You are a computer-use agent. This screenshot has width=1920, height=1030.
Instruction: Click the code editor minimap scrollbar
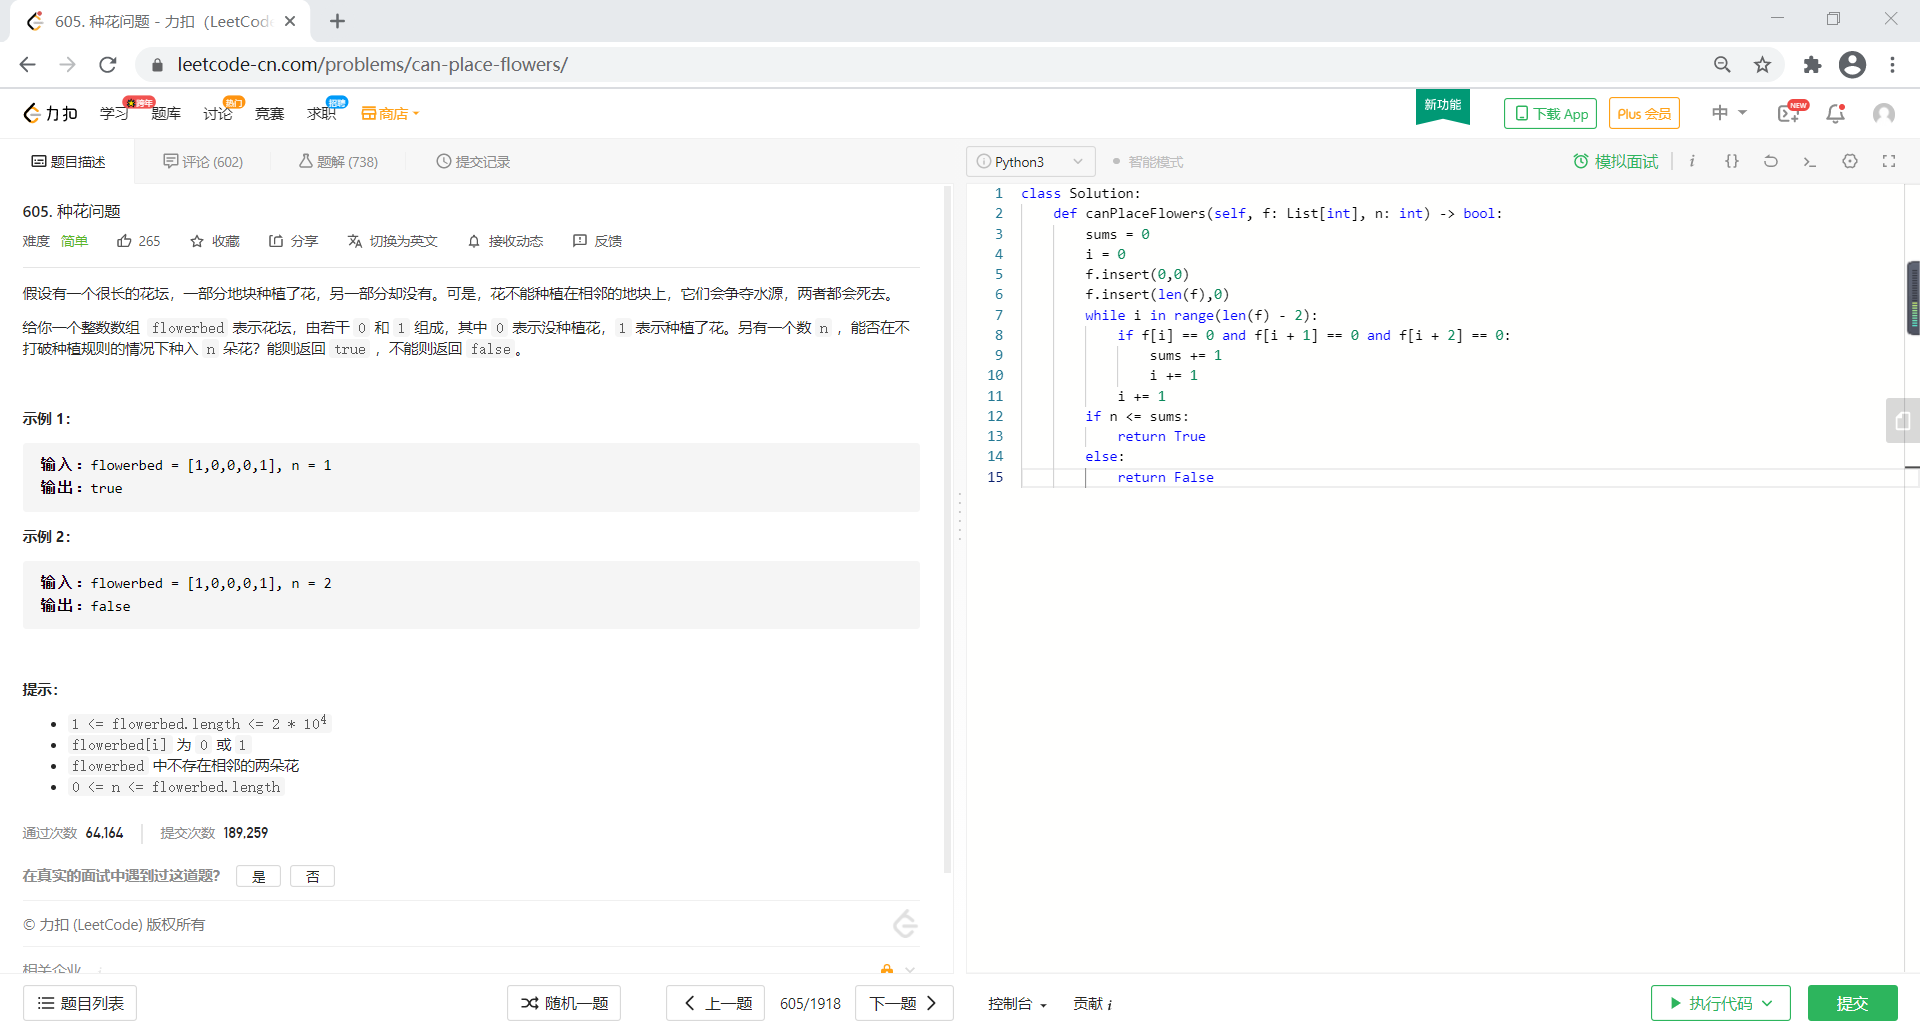(1912, 298)
